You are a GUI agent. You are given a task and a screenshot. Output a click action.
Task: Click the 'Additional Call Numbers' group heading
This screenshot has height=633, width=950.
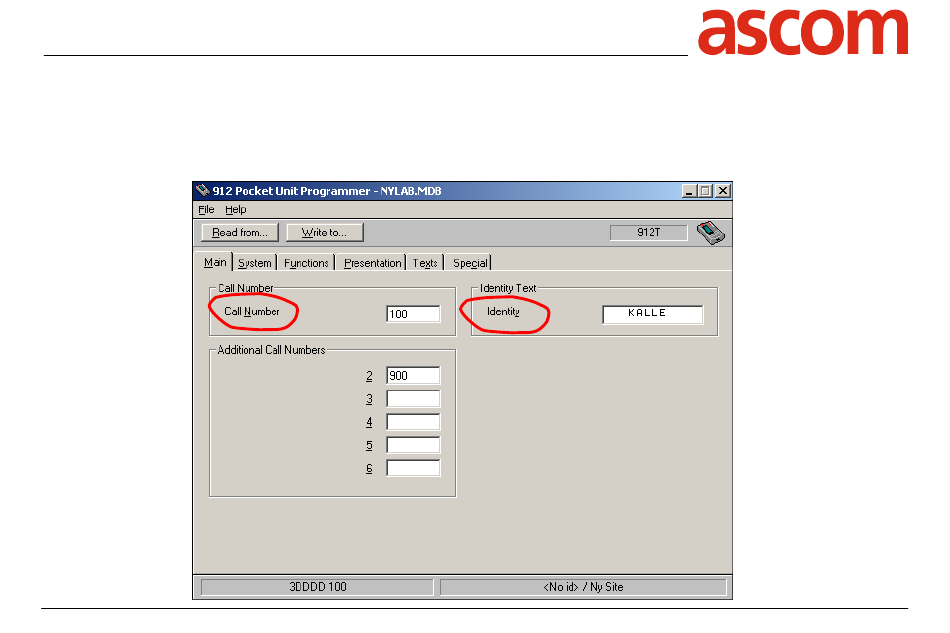click(271, 350)
